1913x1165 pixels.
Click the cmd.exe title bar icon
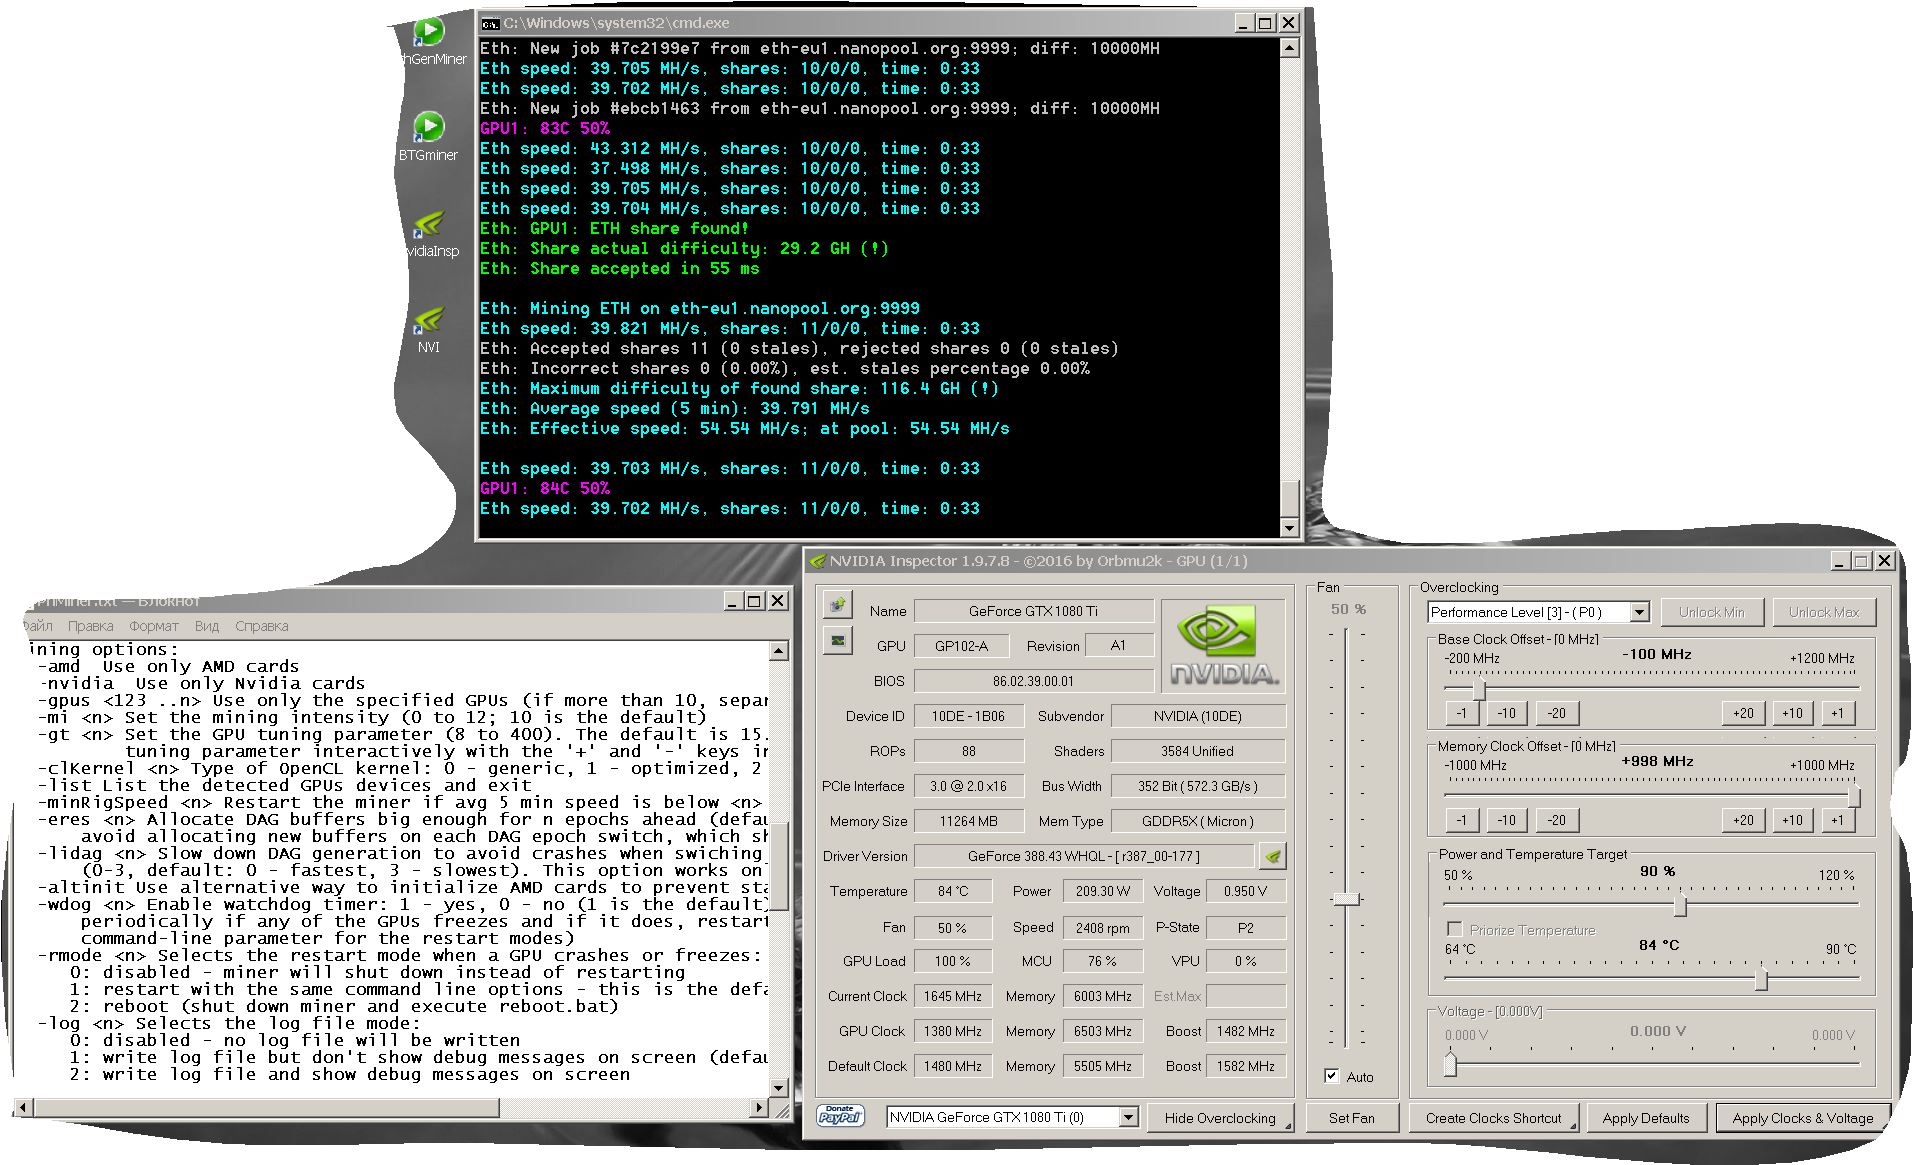click(490, 23)
